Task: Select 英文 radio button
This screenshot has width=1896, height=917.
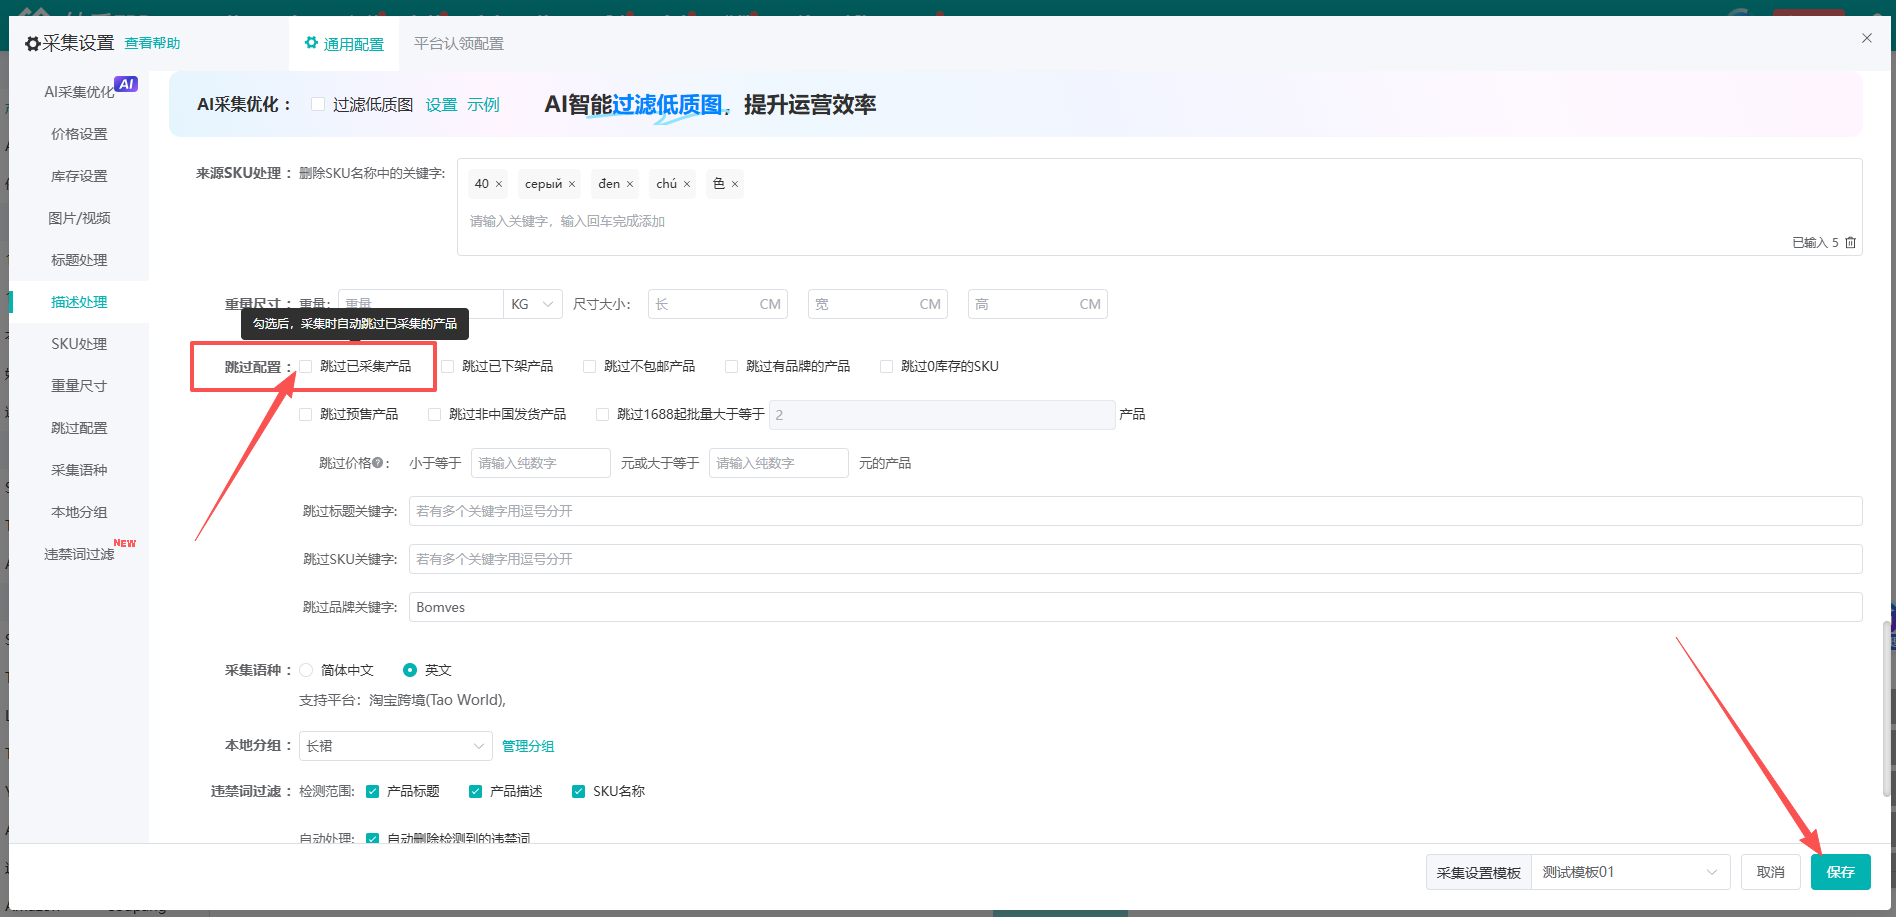Action: (410, 670)
